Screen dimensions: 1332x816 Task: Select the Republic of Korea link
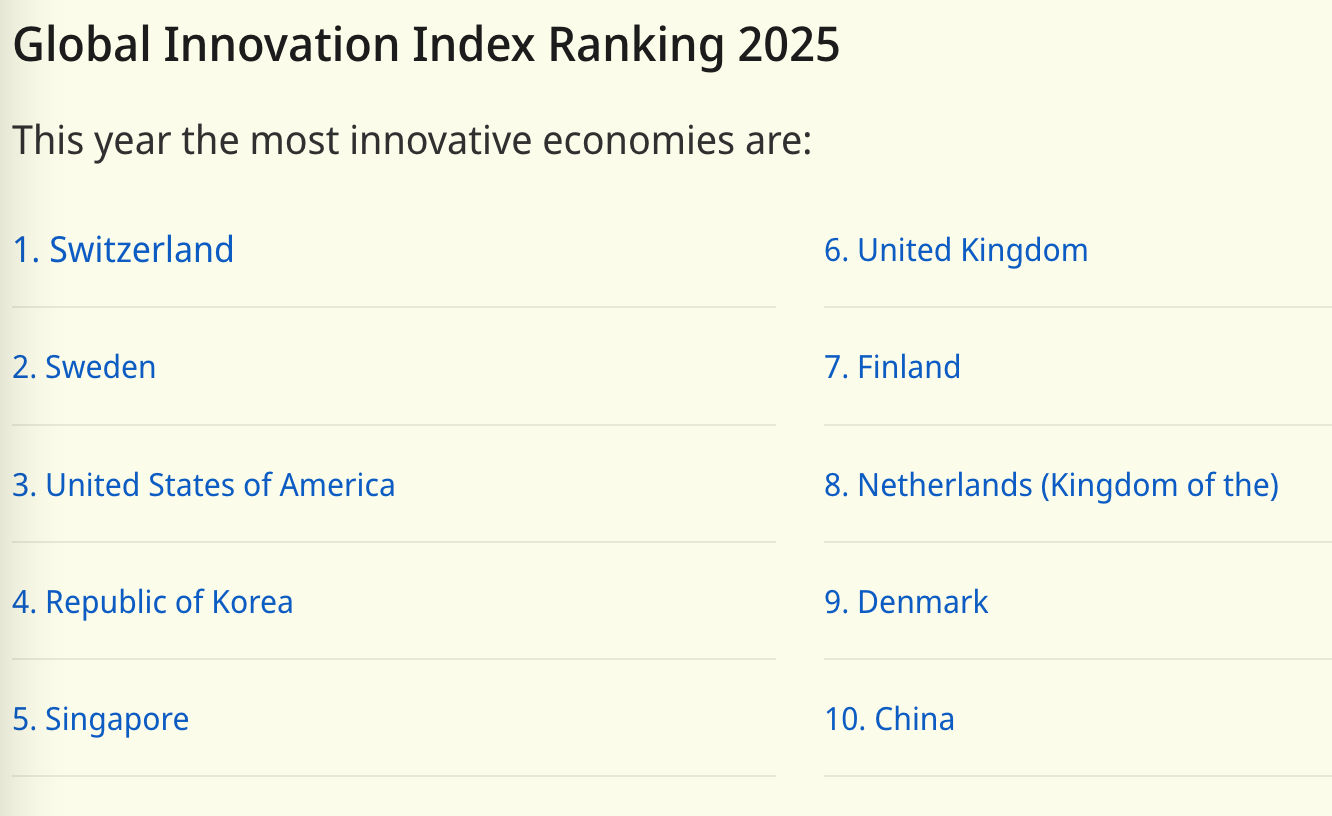tap(153, 602)
